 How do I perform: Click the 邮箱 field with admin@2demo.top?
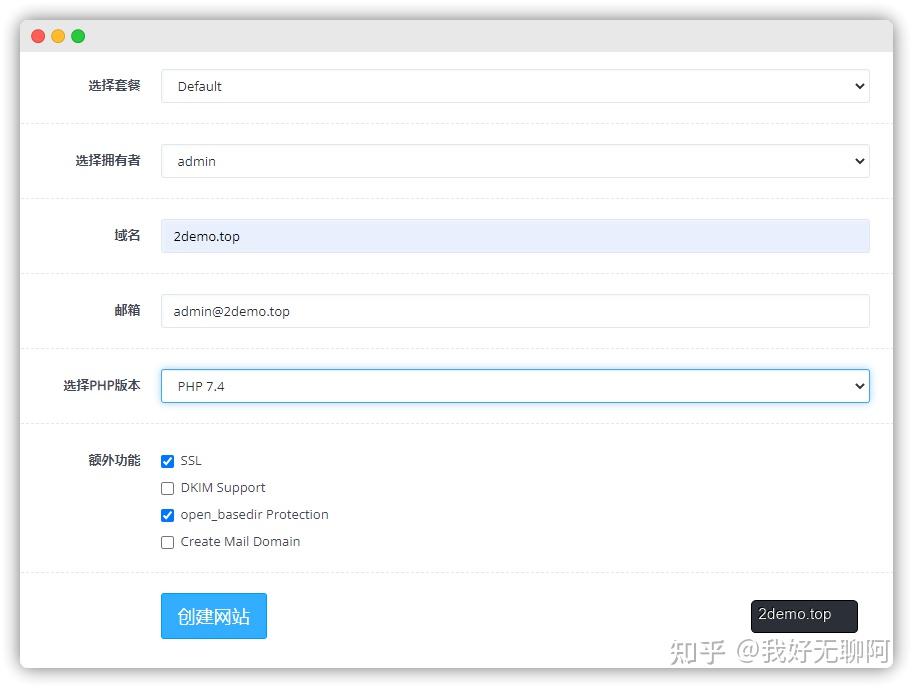click(515, 311)
